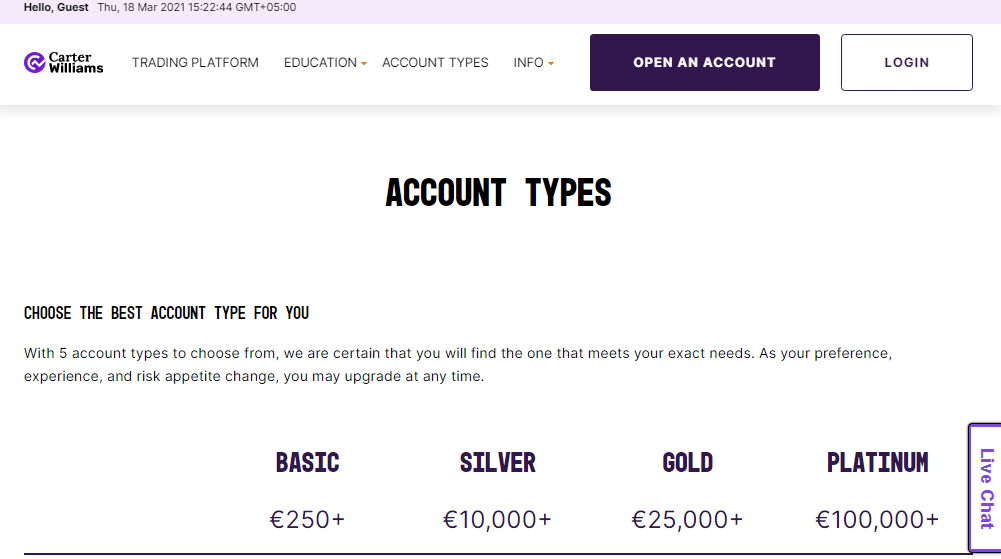Select the Silver account column heading

click(497, 462)
